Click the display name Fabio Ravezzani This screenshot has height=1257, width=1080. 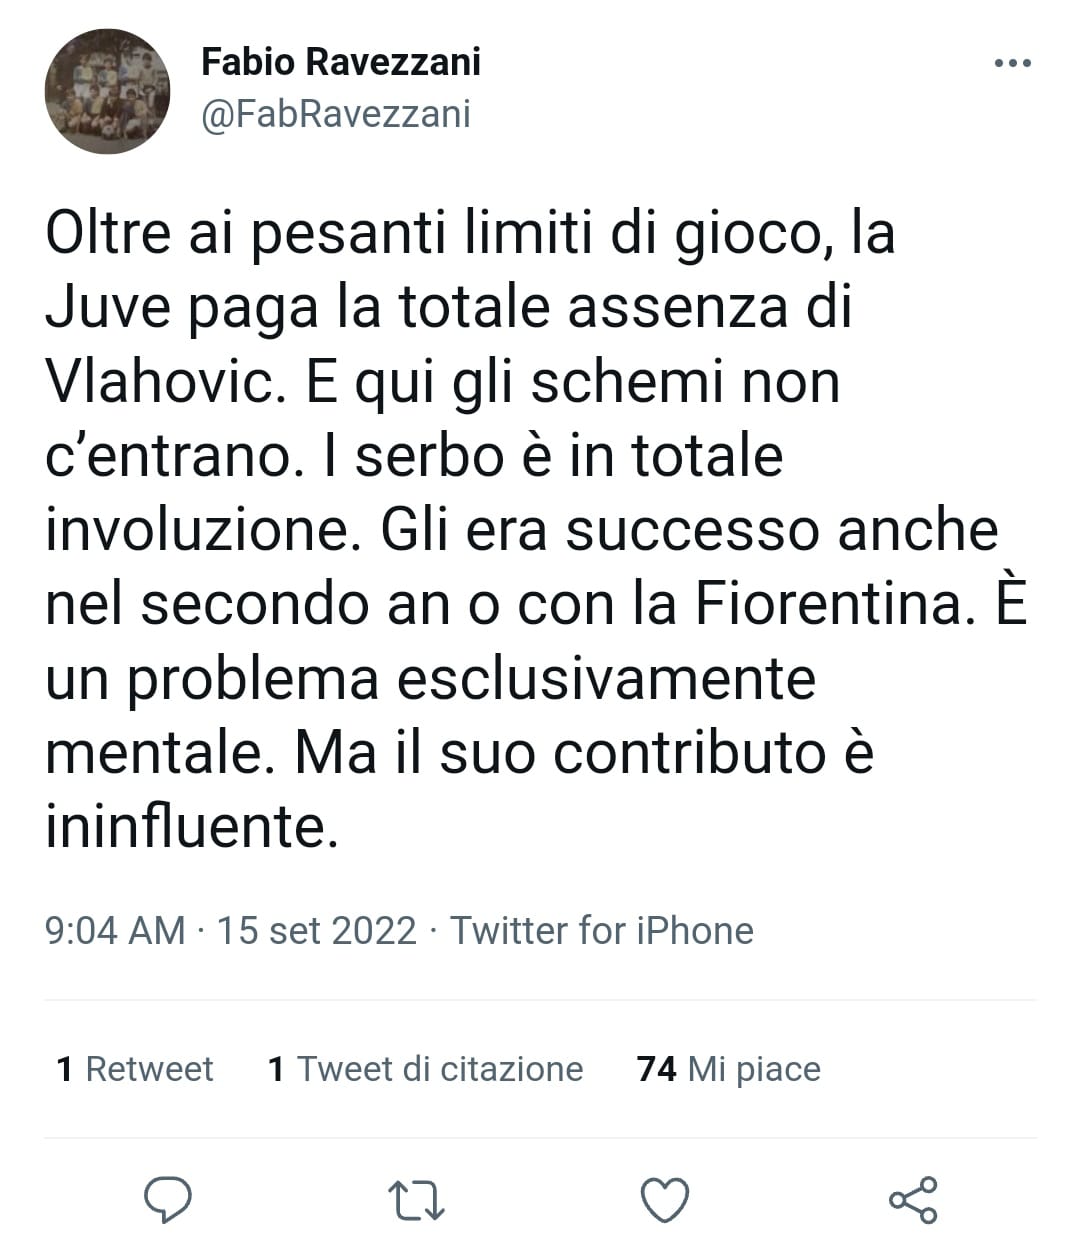[x=341, y=62]
